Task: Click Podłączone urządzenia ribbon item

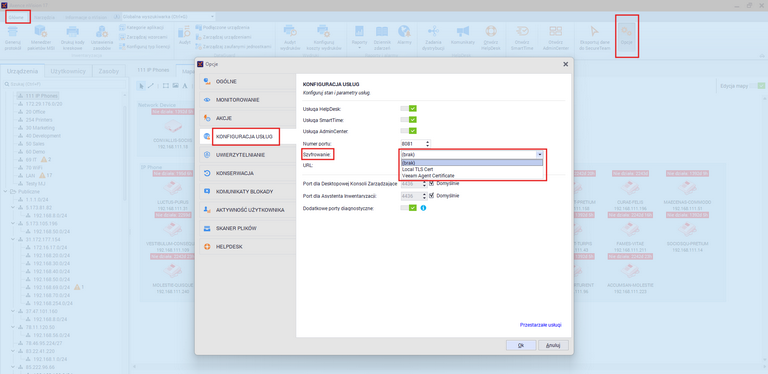Action: (222, 27)
